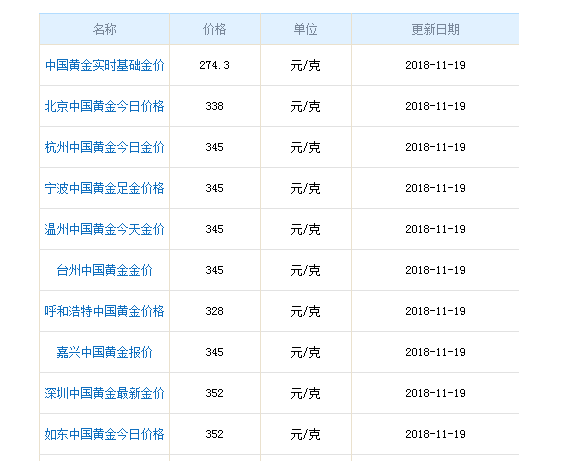Viewport: 570px width, 461px height.
Task: Open link 温州中国黄金今天金价
Action: point(105,229)
